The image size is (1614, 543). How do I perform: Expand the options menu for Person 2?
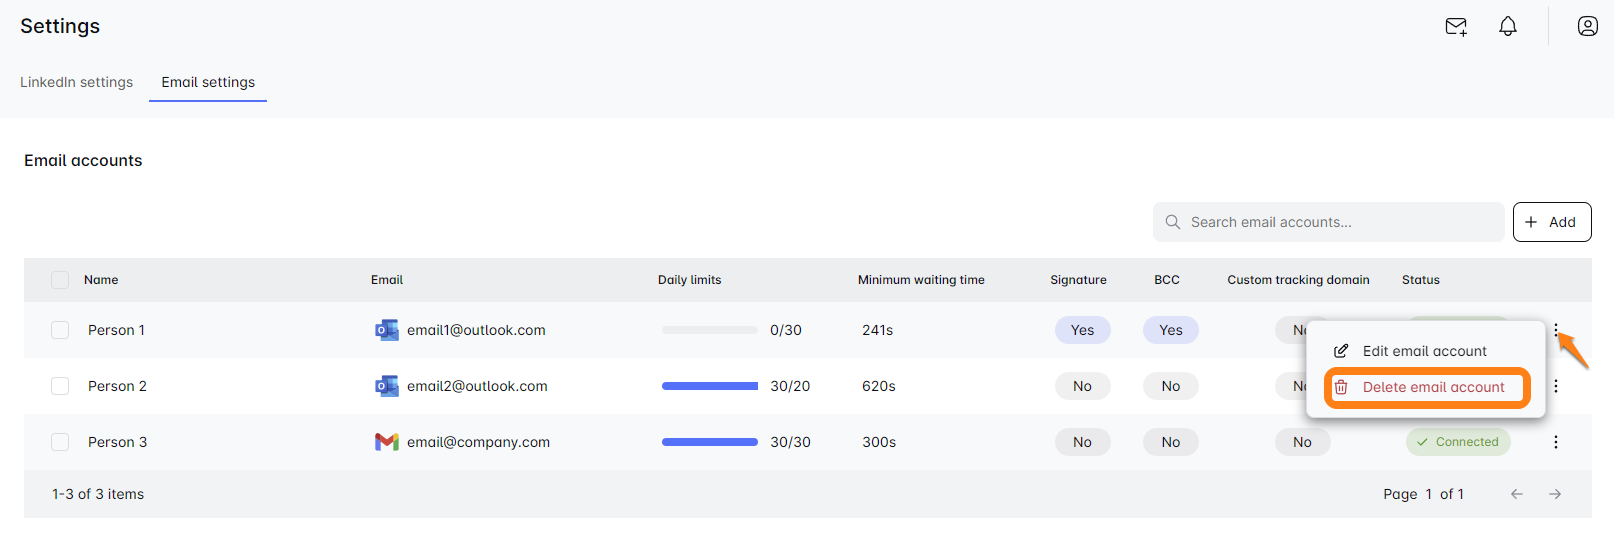1556,386
